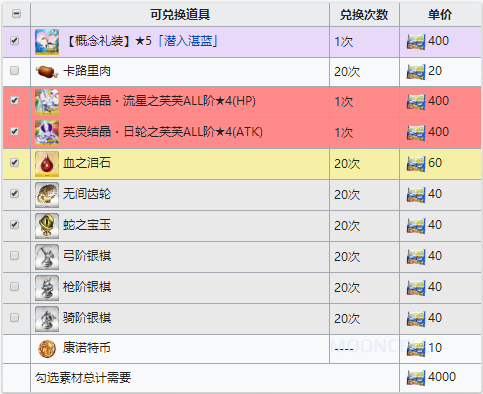This screenshot has height=394, width=483.
Task: Click the 无间齿轮 item name
Action: tap(87, 194)
